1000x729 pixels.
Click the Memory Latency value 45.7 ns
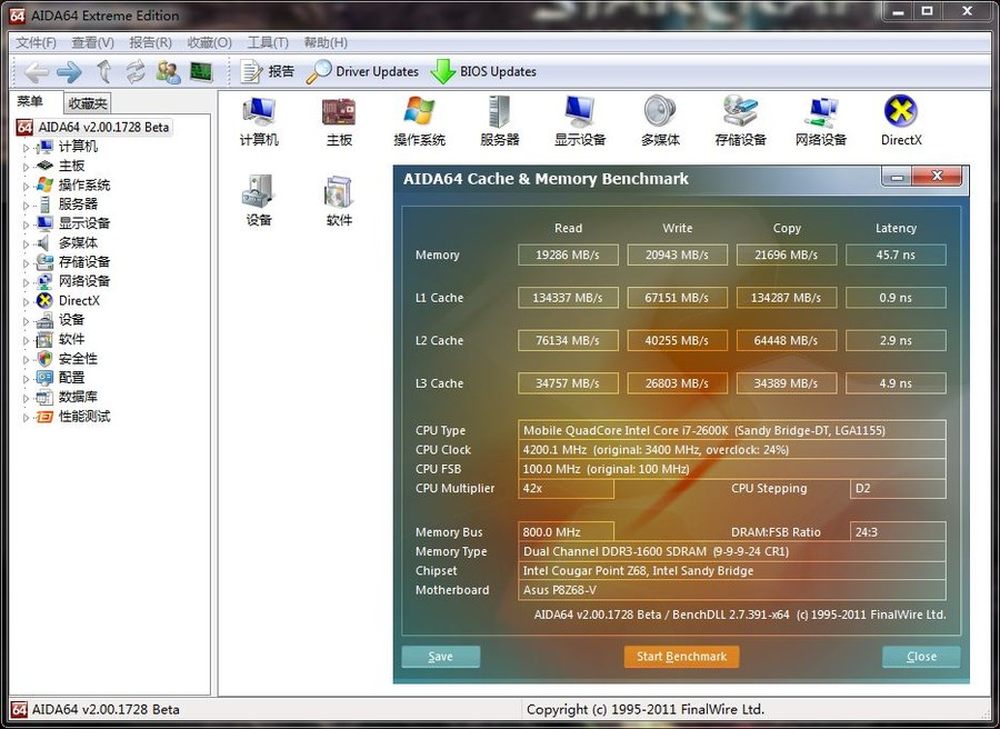895,255
